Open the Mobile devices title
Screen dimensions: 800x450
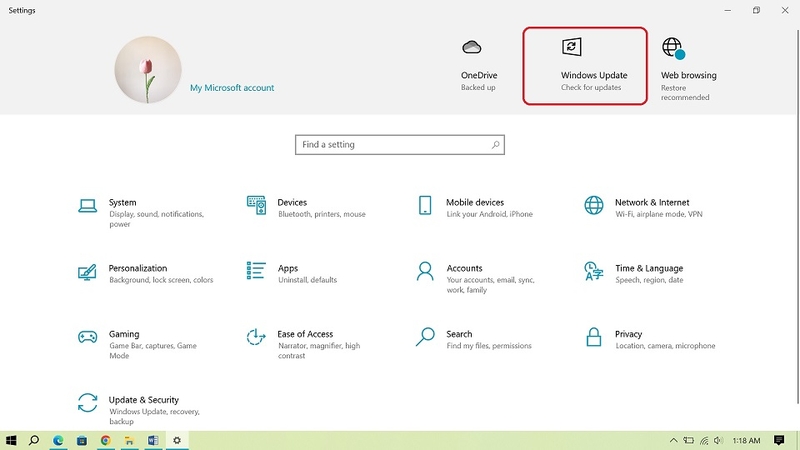[x=475, y=203]
